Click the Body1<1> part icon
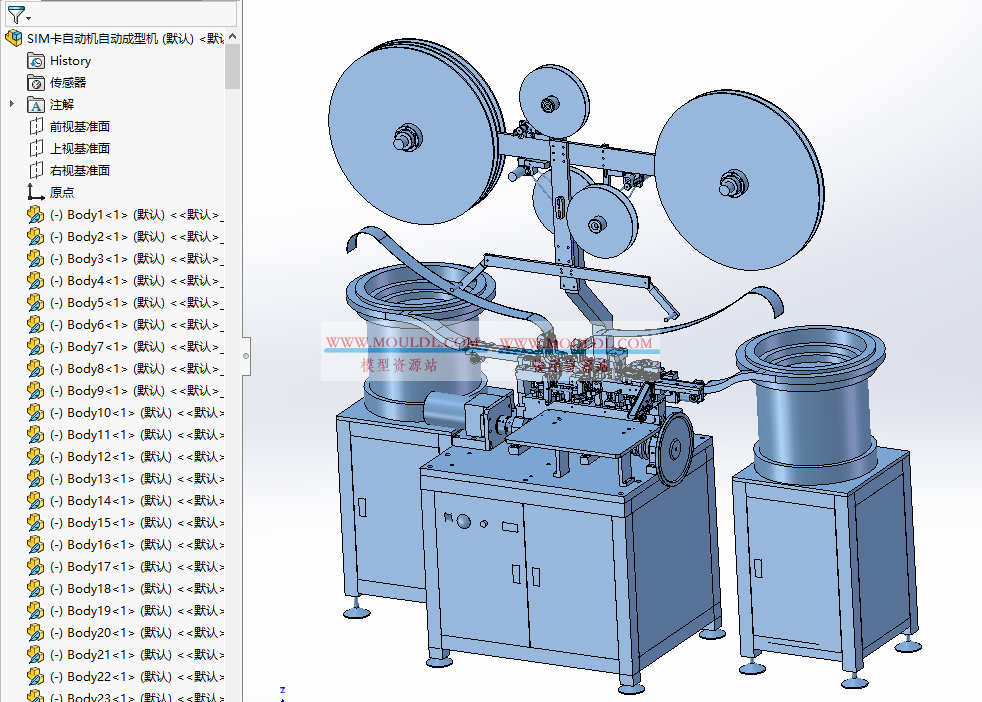This screenshot has height=702, width=982. pyautogui.click(x=36, y=215)
